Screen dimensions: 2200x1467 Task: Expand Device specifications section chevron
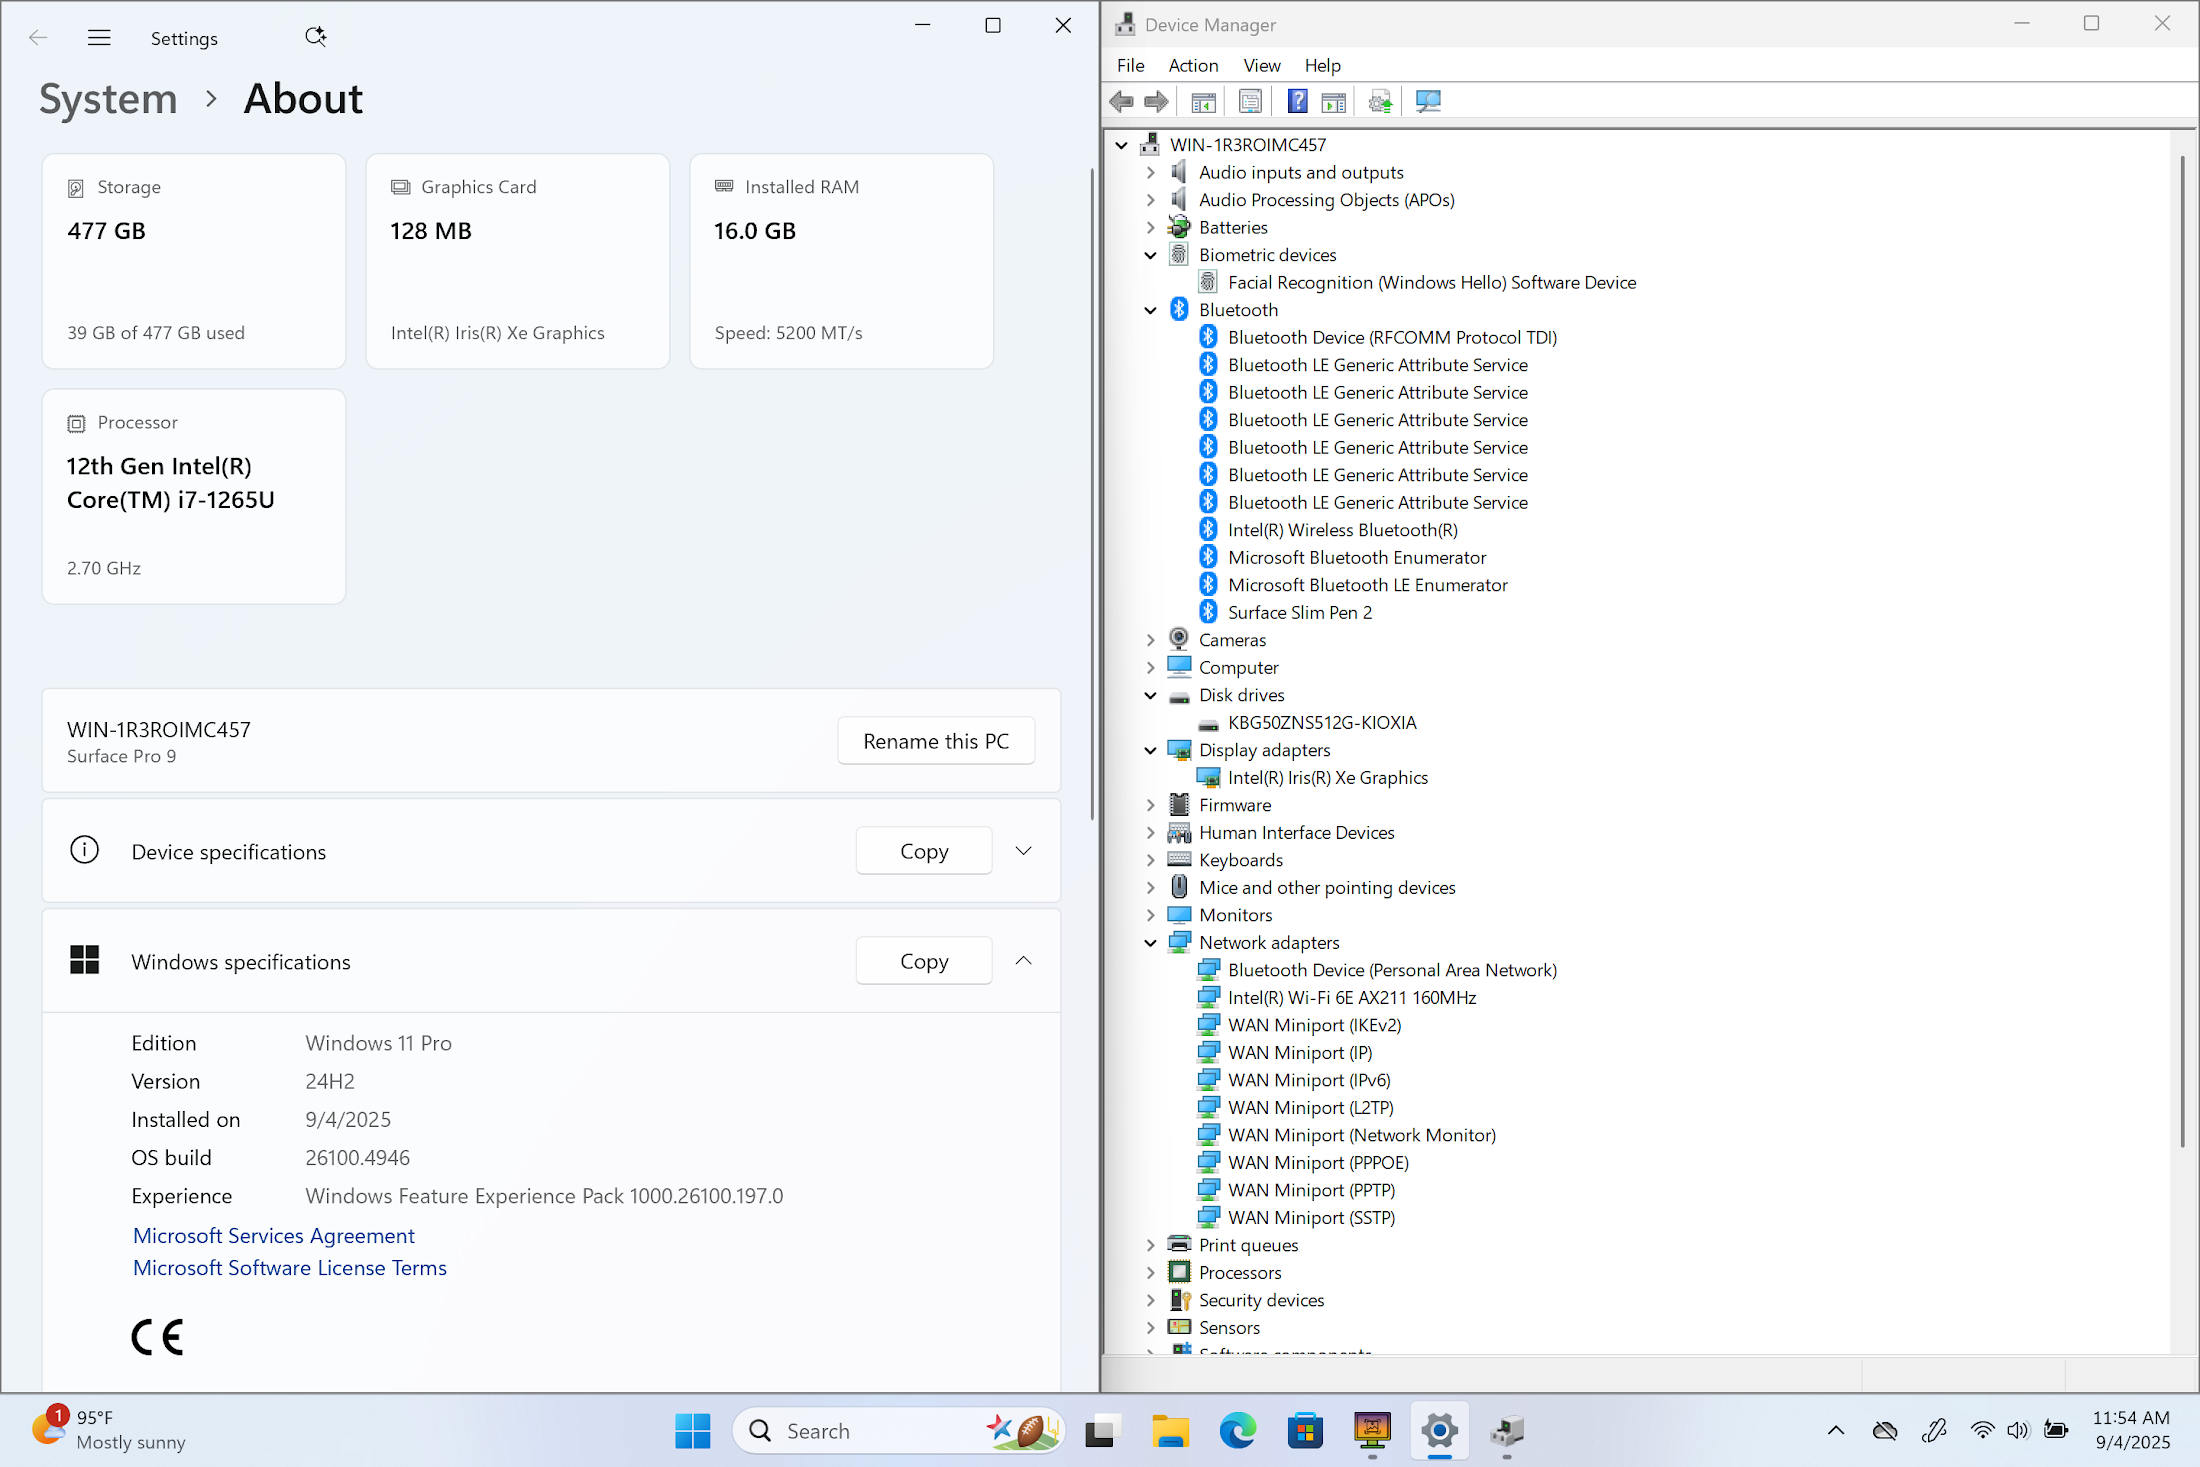[1023, 851]
